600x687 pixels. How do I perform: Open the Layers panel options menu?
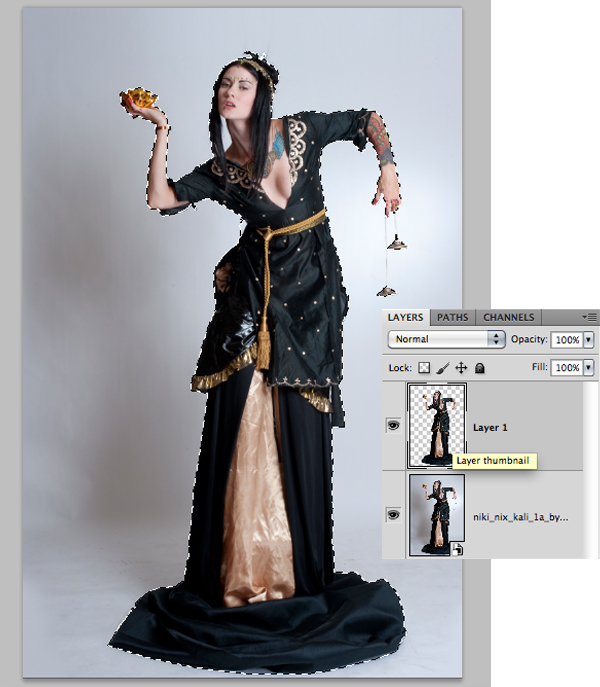(591, 317)
